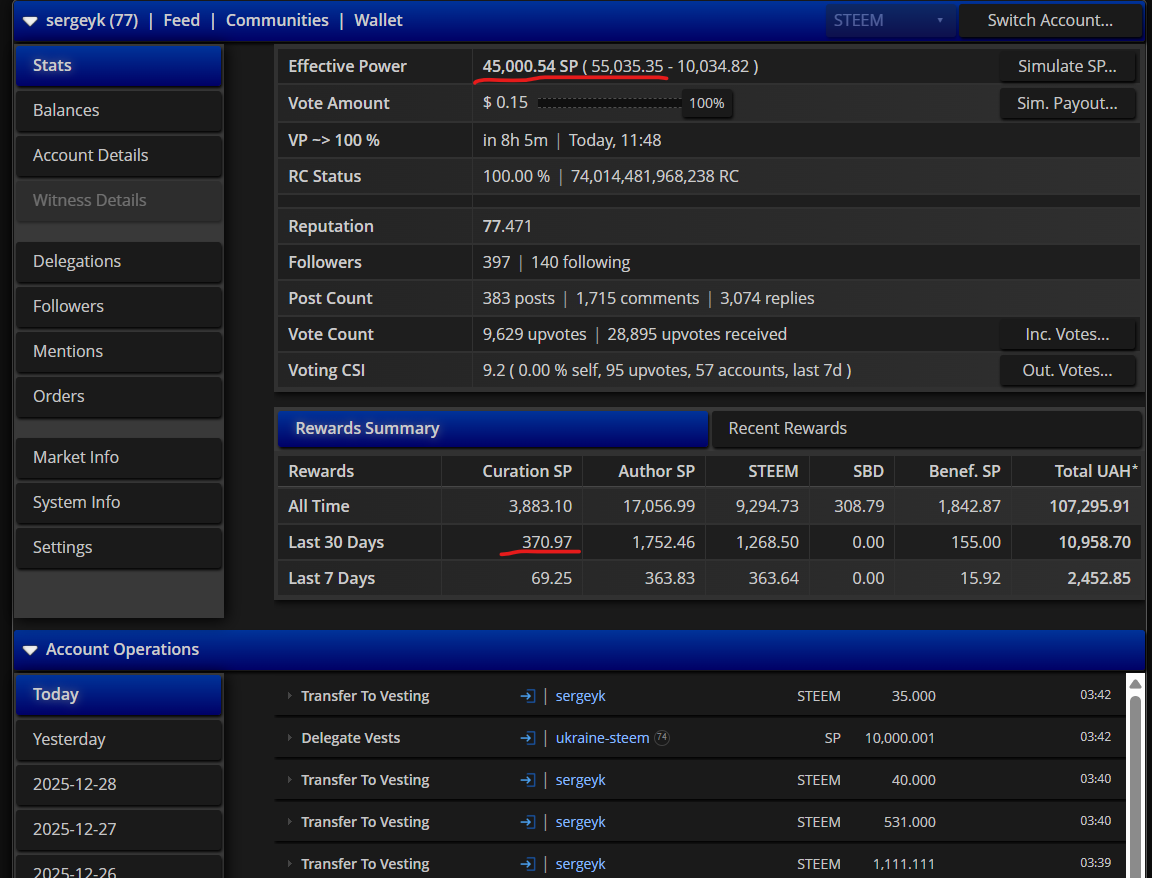Click the sergeyk (77) account name

click(x=92, y=21)
